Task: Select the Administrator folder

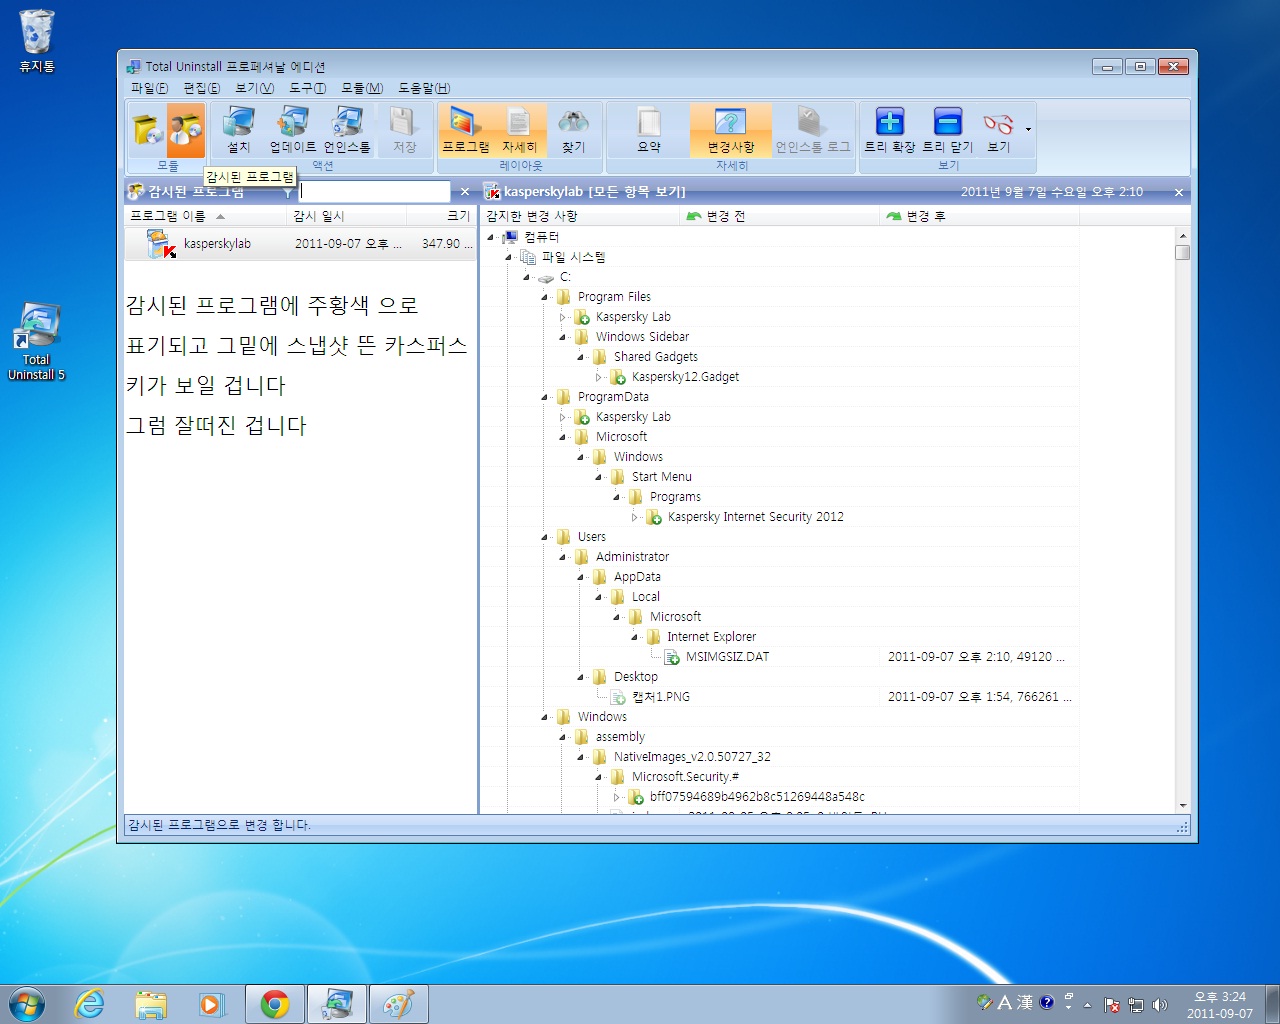Action: [632, 557]
